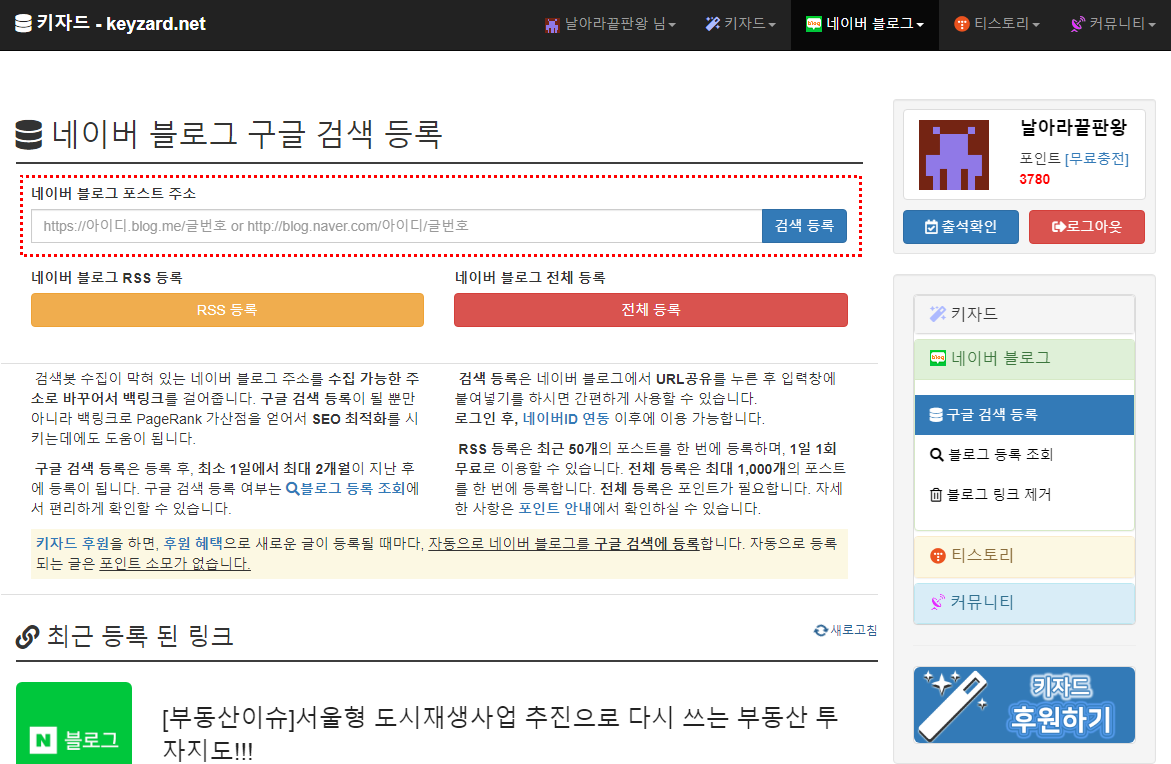The width and height of the screenshot is (1171, 764).
Task: Open the 블로그 등록 조회 link in description
Action: [x=345, y=488]
